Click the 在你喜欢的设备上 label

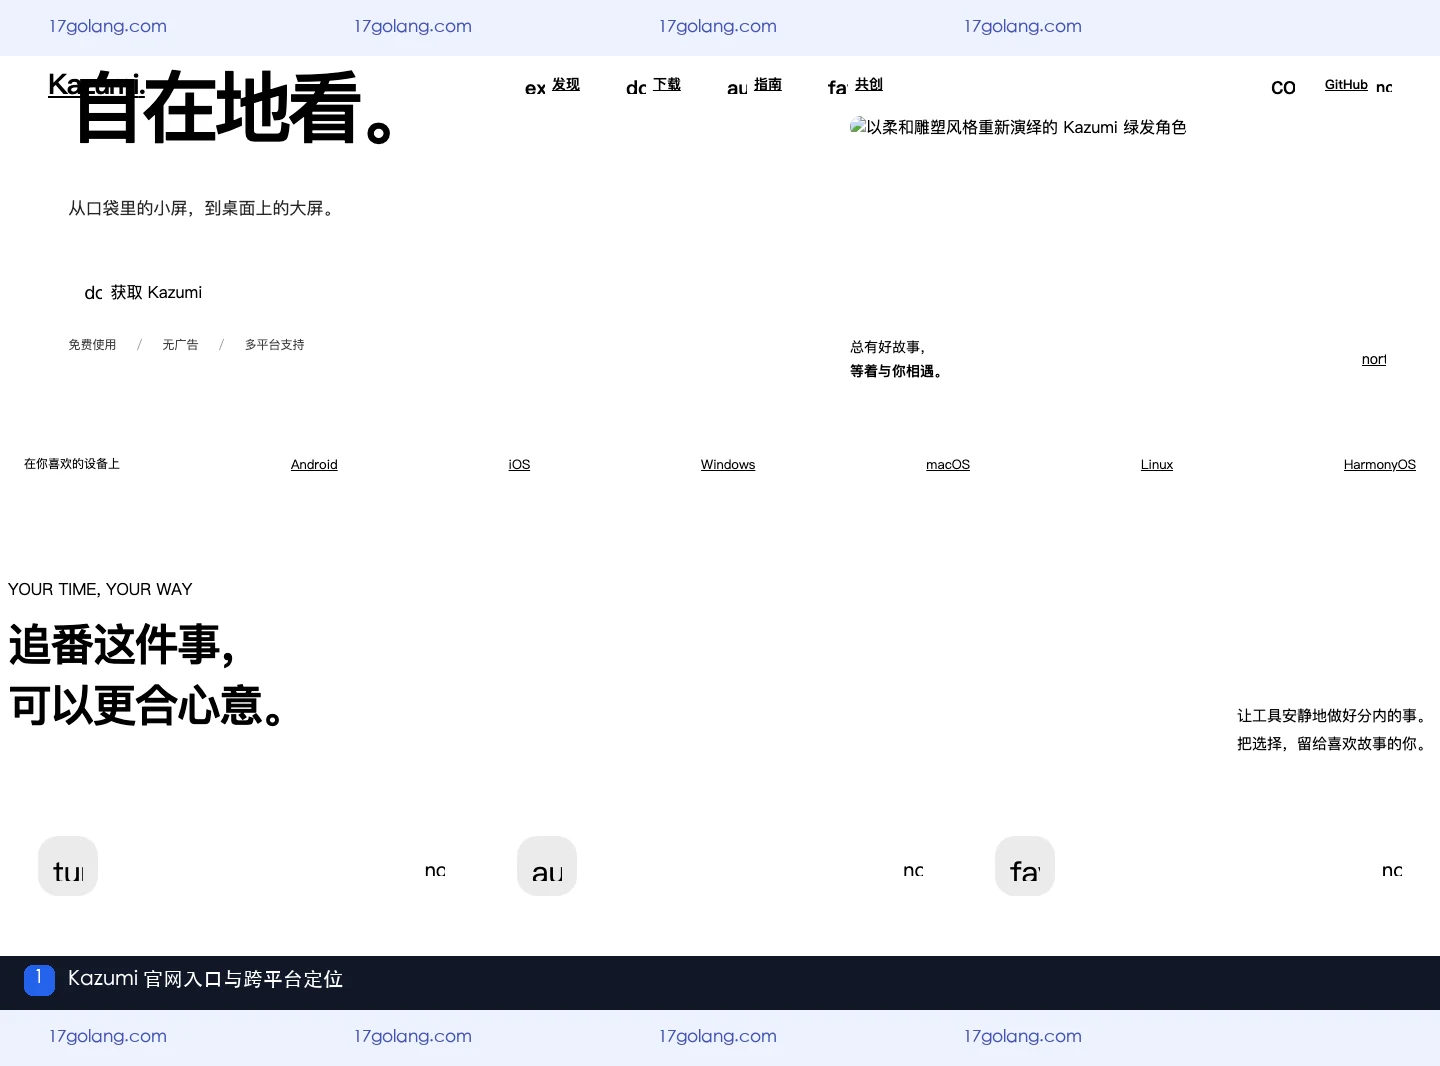(72, 464)
